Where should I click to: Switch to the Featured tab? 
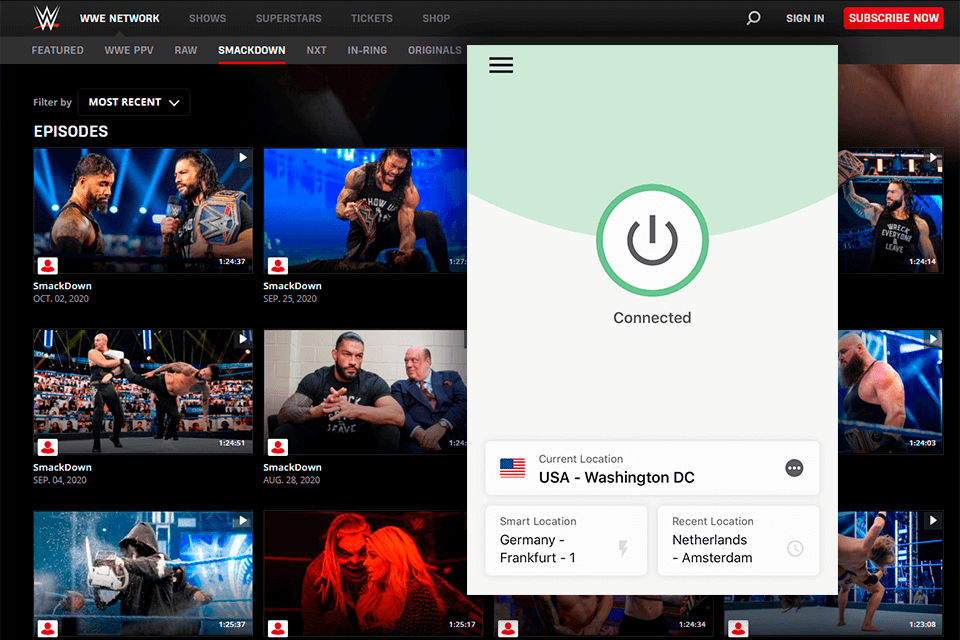click(x=58, y=50)
